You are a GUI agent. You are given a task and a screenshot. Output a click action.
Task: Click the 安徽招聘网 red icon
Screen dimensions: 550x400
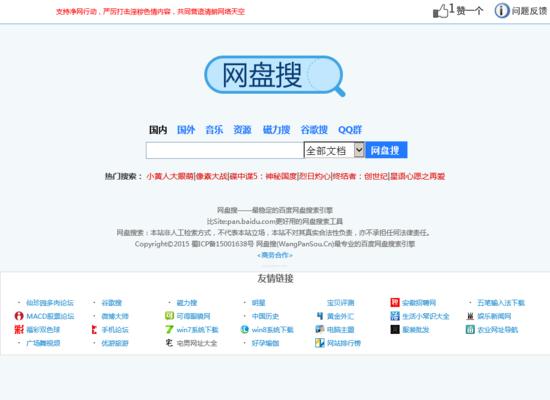395,302
